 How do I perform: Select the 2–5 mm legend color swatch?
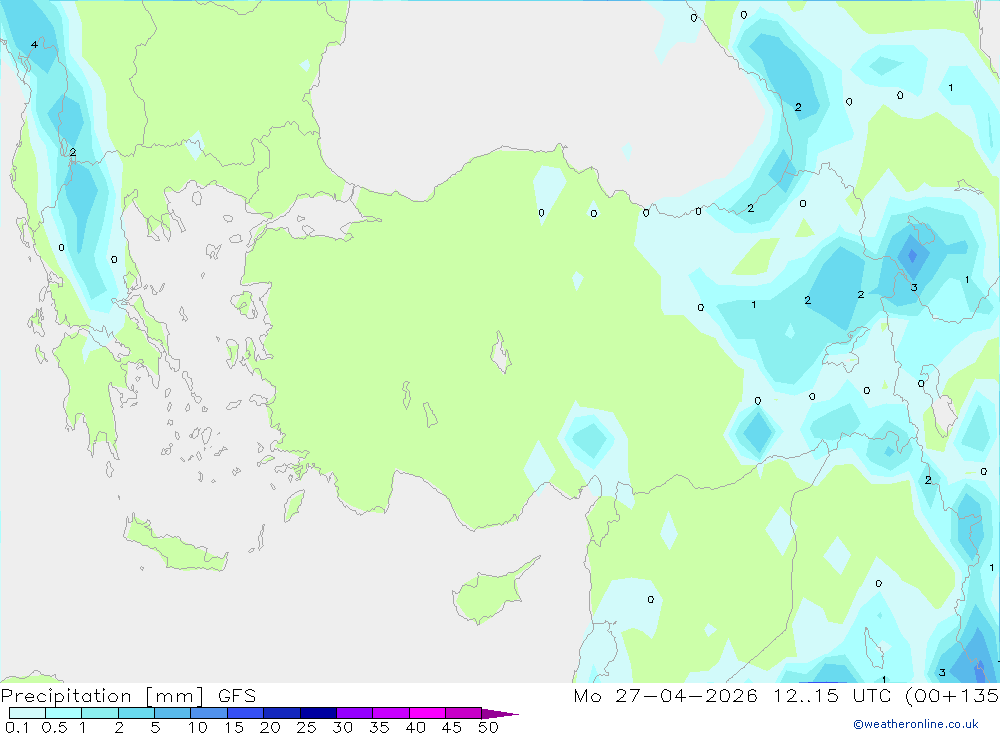point(136,713)
